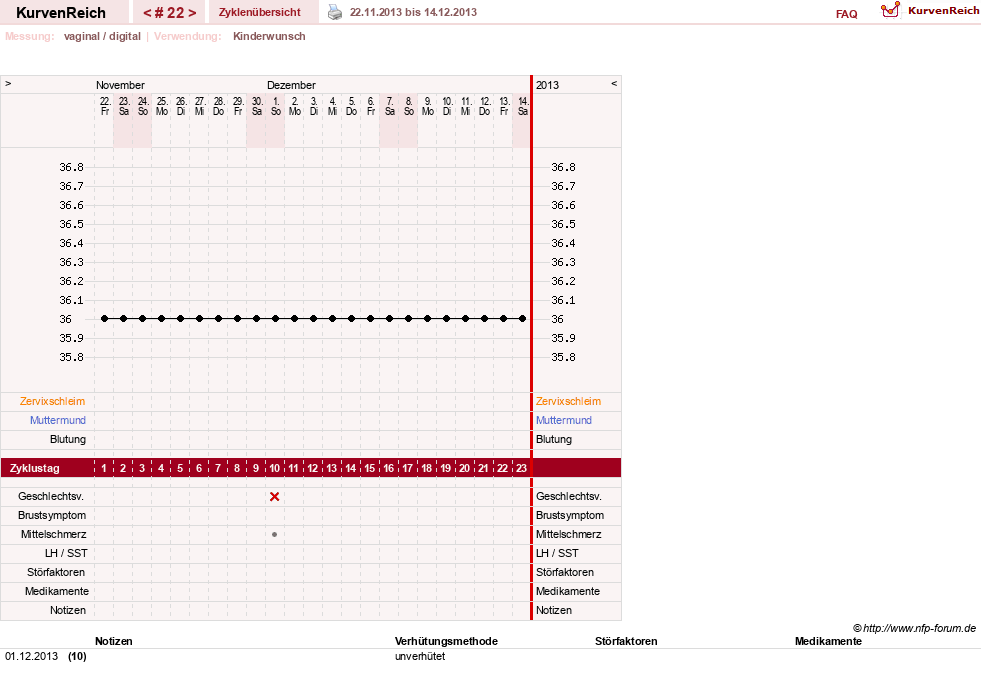Click the red X in Geschlechtsv. row

pos(275,497)
